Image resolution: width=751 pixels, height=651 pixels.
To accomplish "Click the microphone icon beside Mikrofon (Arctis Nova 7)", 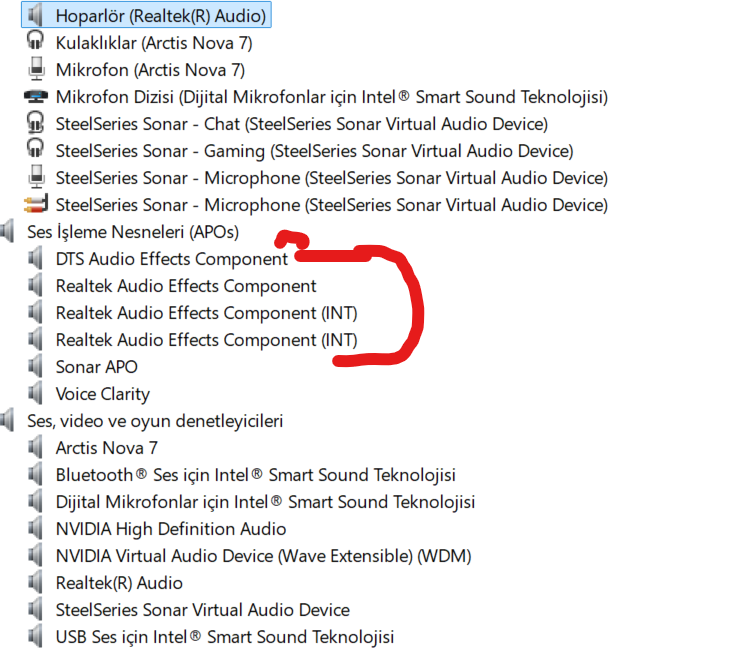I will tap(36, 69).
